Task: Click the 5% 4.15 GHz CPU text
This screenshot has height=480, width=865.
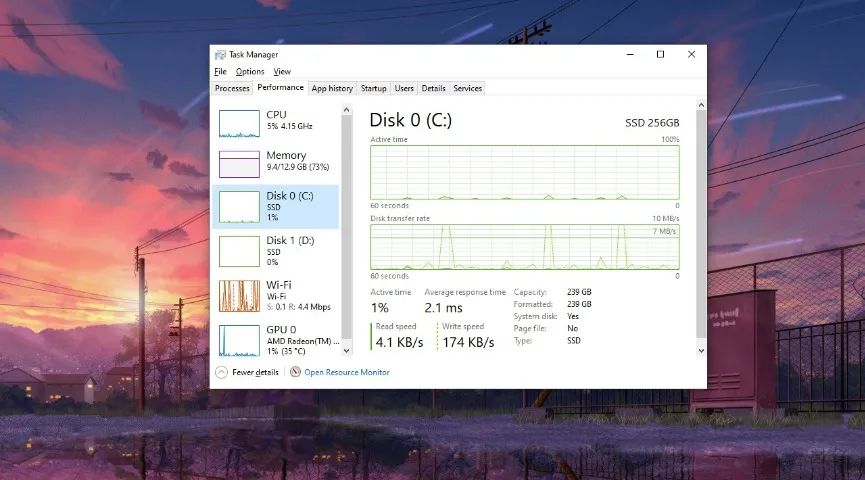Action: click(x=290, y=126)
